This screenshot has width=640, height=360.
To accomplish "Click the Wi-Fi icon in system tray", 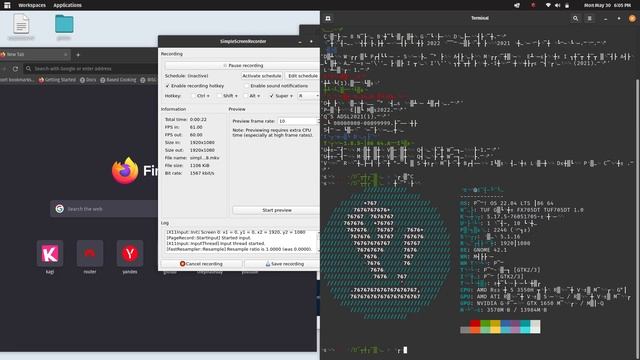I will (548, 5).
